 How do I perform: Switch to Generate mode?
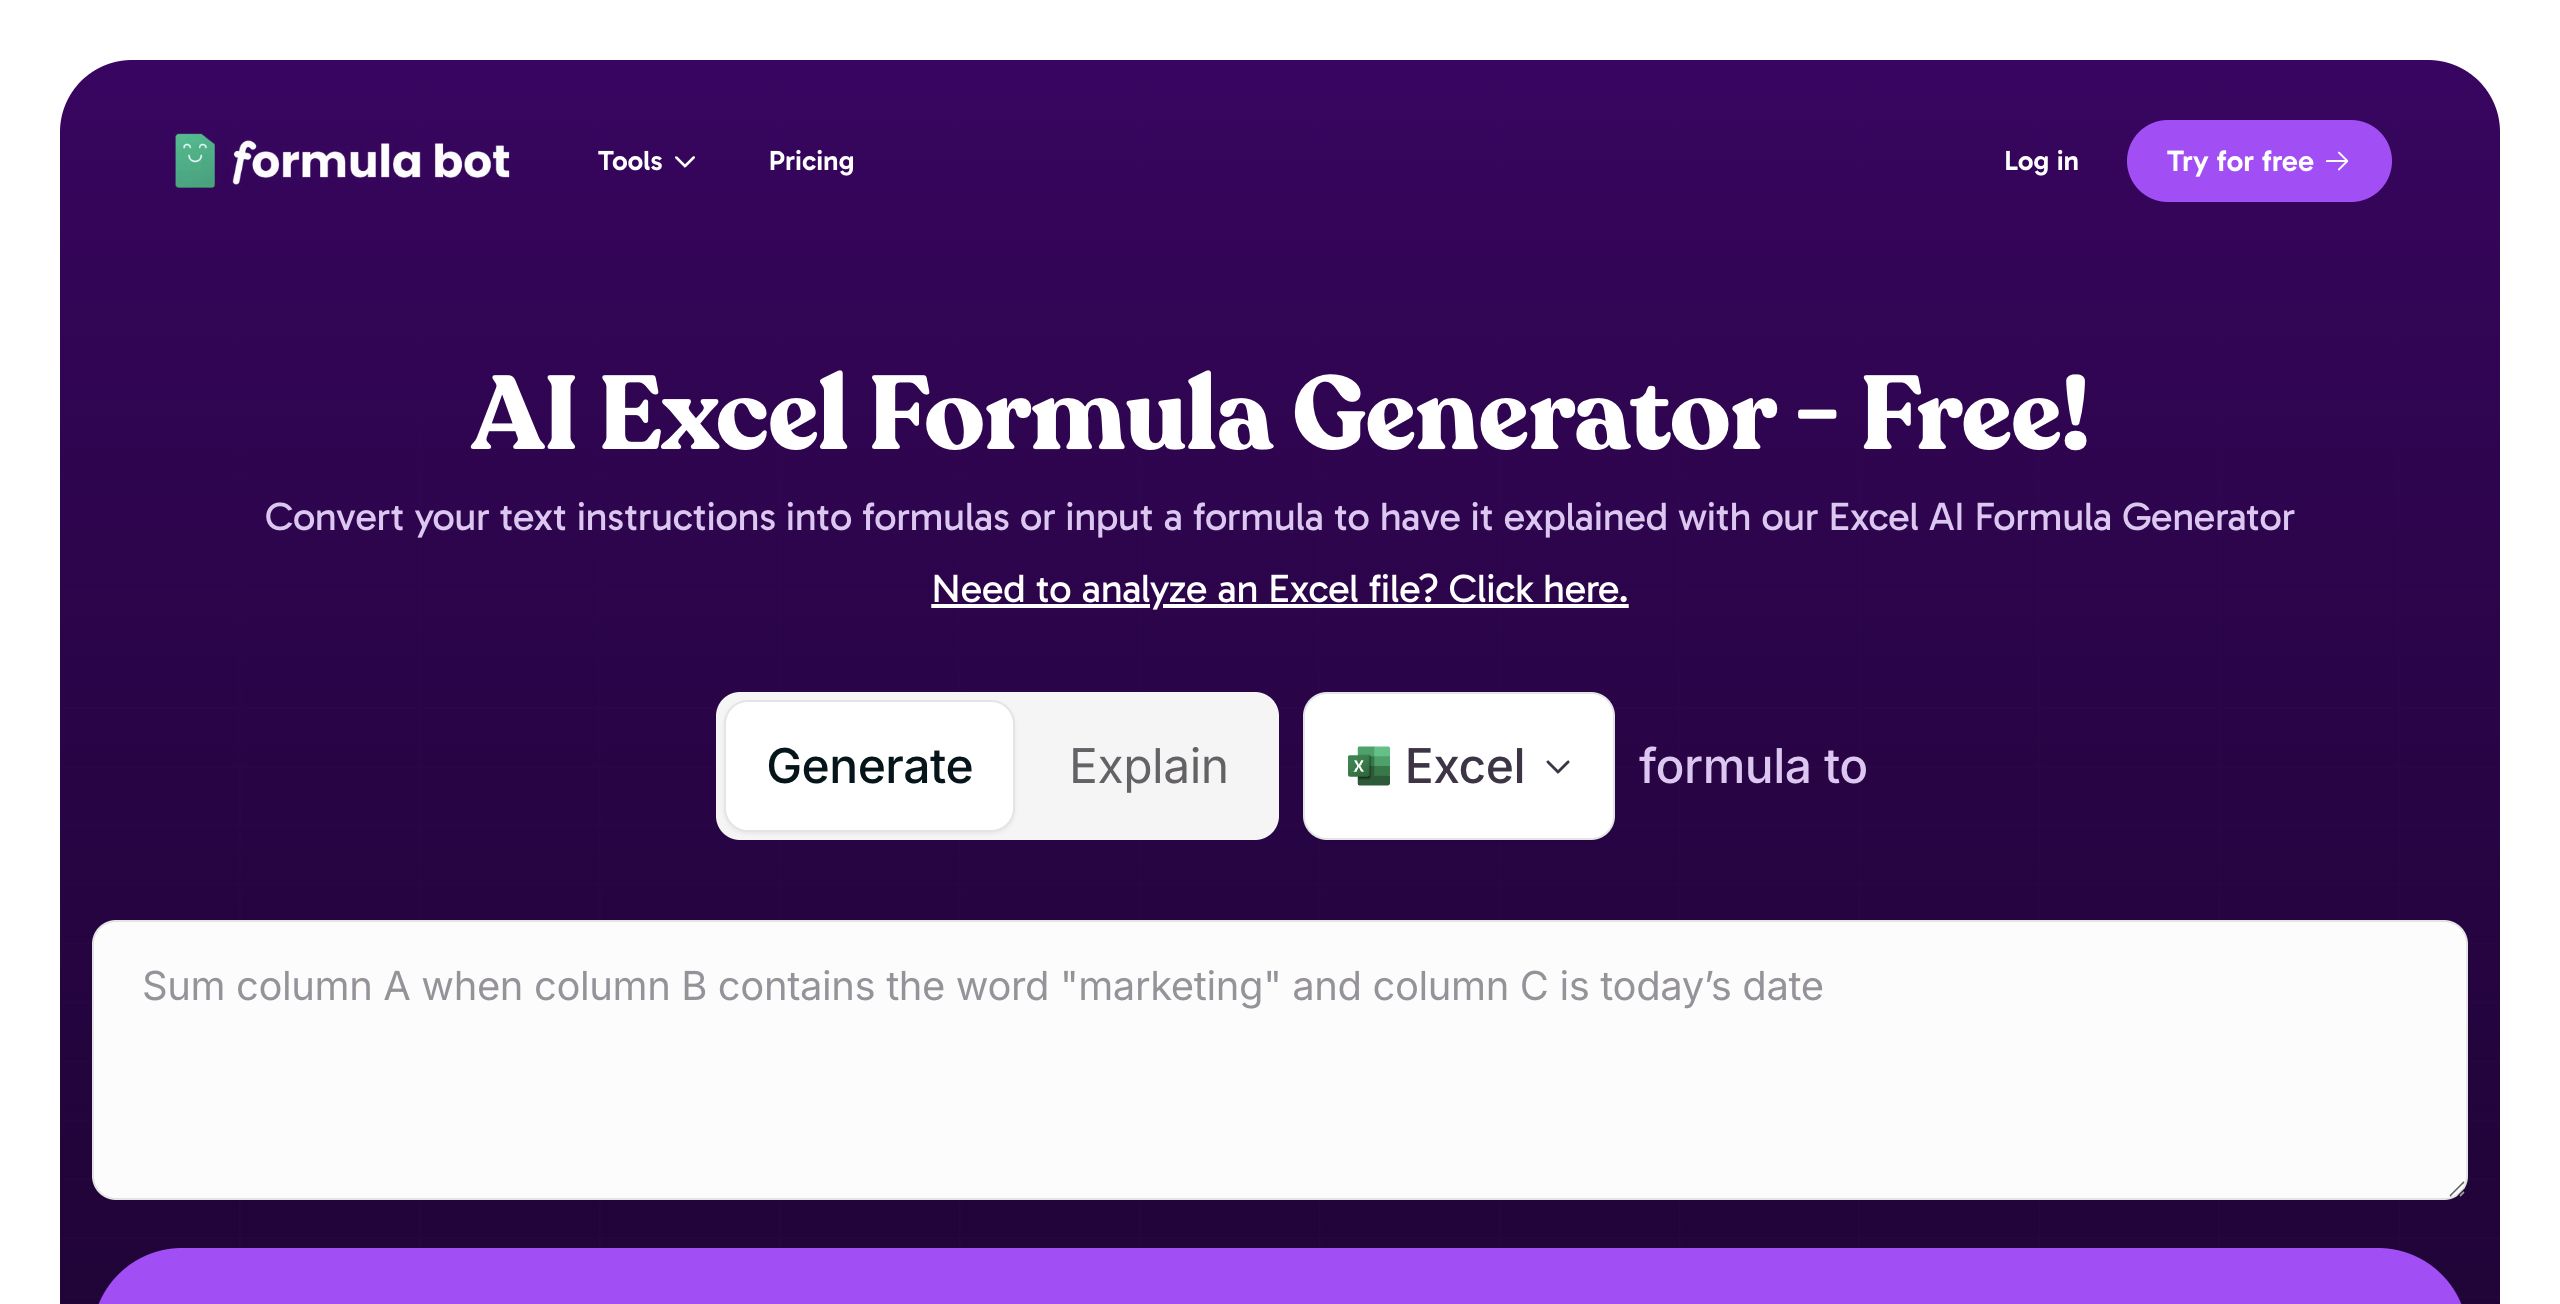click(870, 766)
